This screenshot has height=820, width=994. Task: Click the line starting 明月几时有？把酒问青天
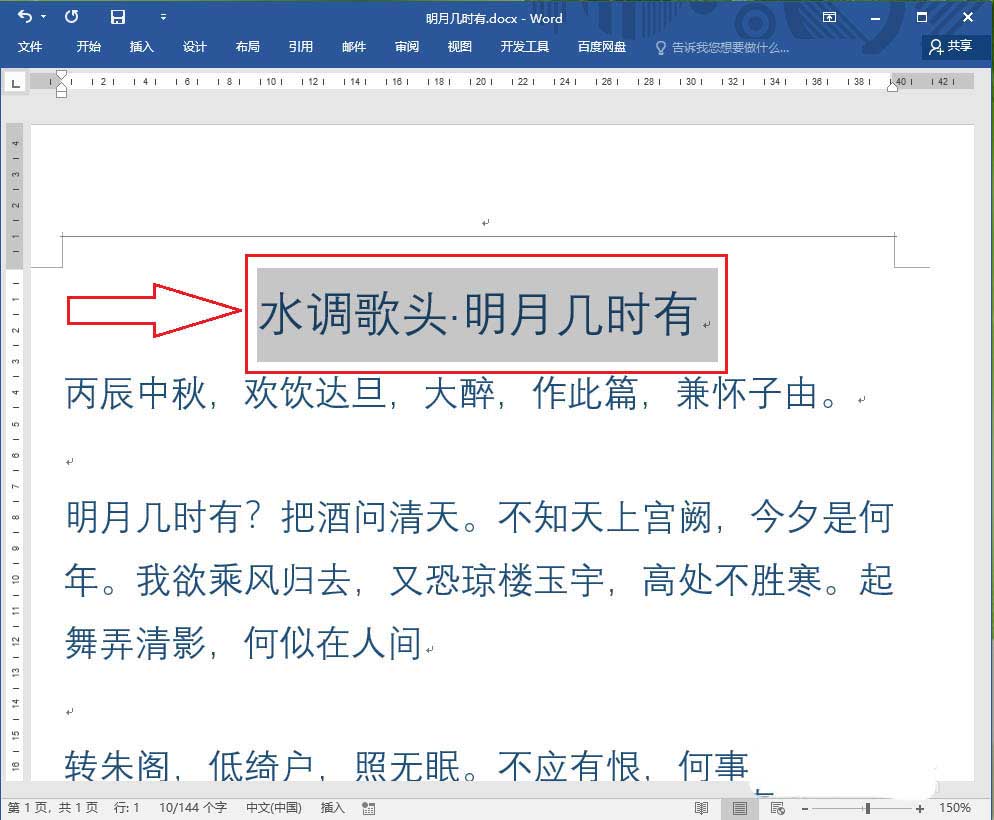pyautogui.click(x=479, y=517)
